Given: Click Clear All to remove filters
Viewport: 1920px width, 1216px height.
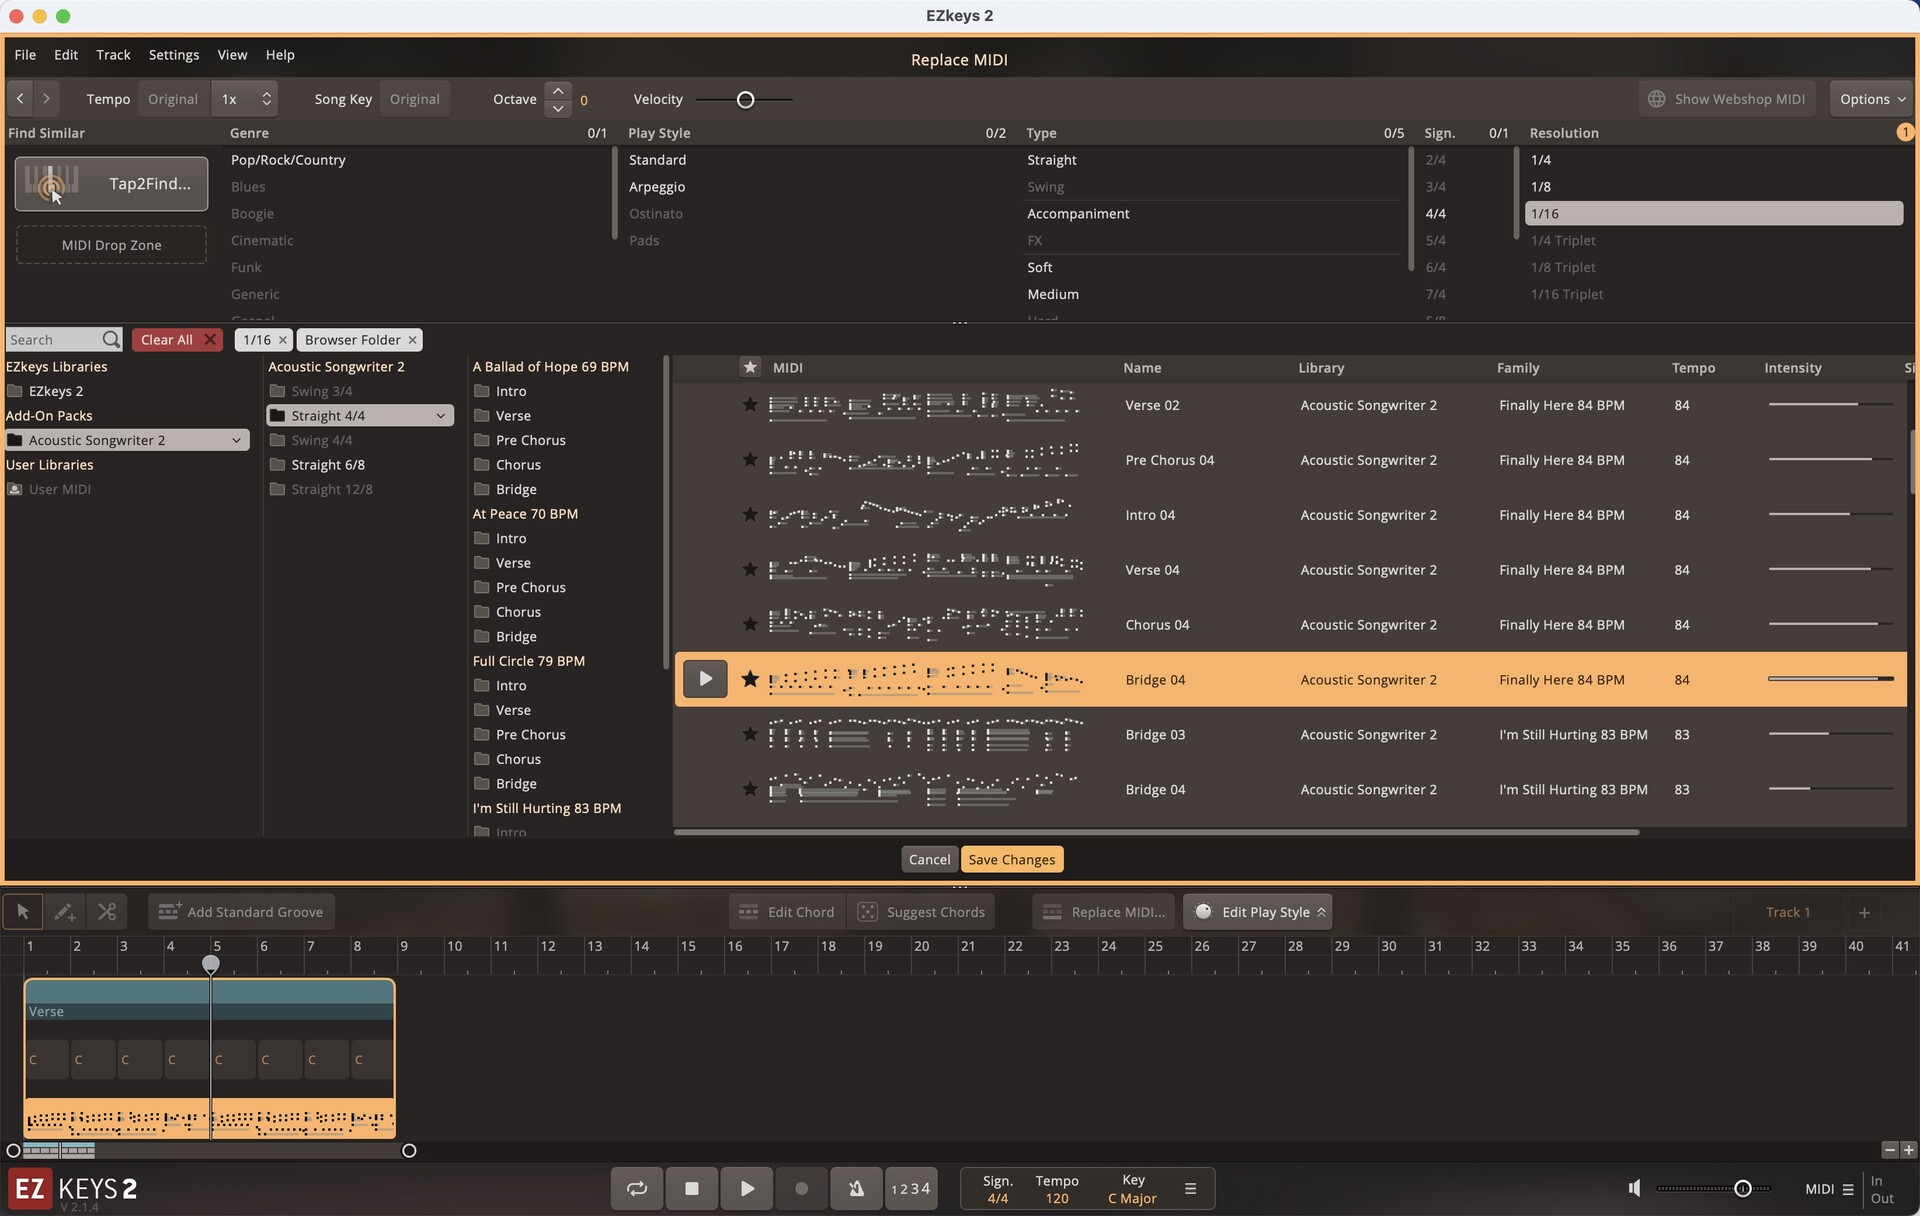Looking at the screenshot, I should [176, 339].
